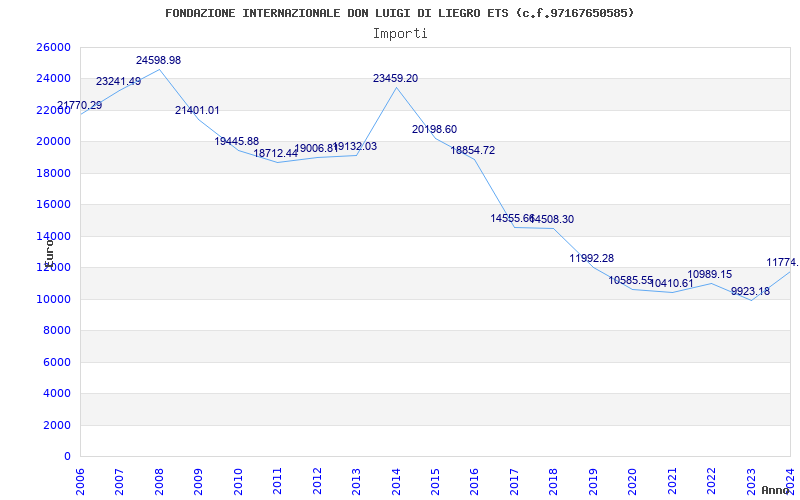Image resolution: width=800 pixels, height=500 pixels.
Task: Click x-axis year label 2022
Action: [711, 482]
